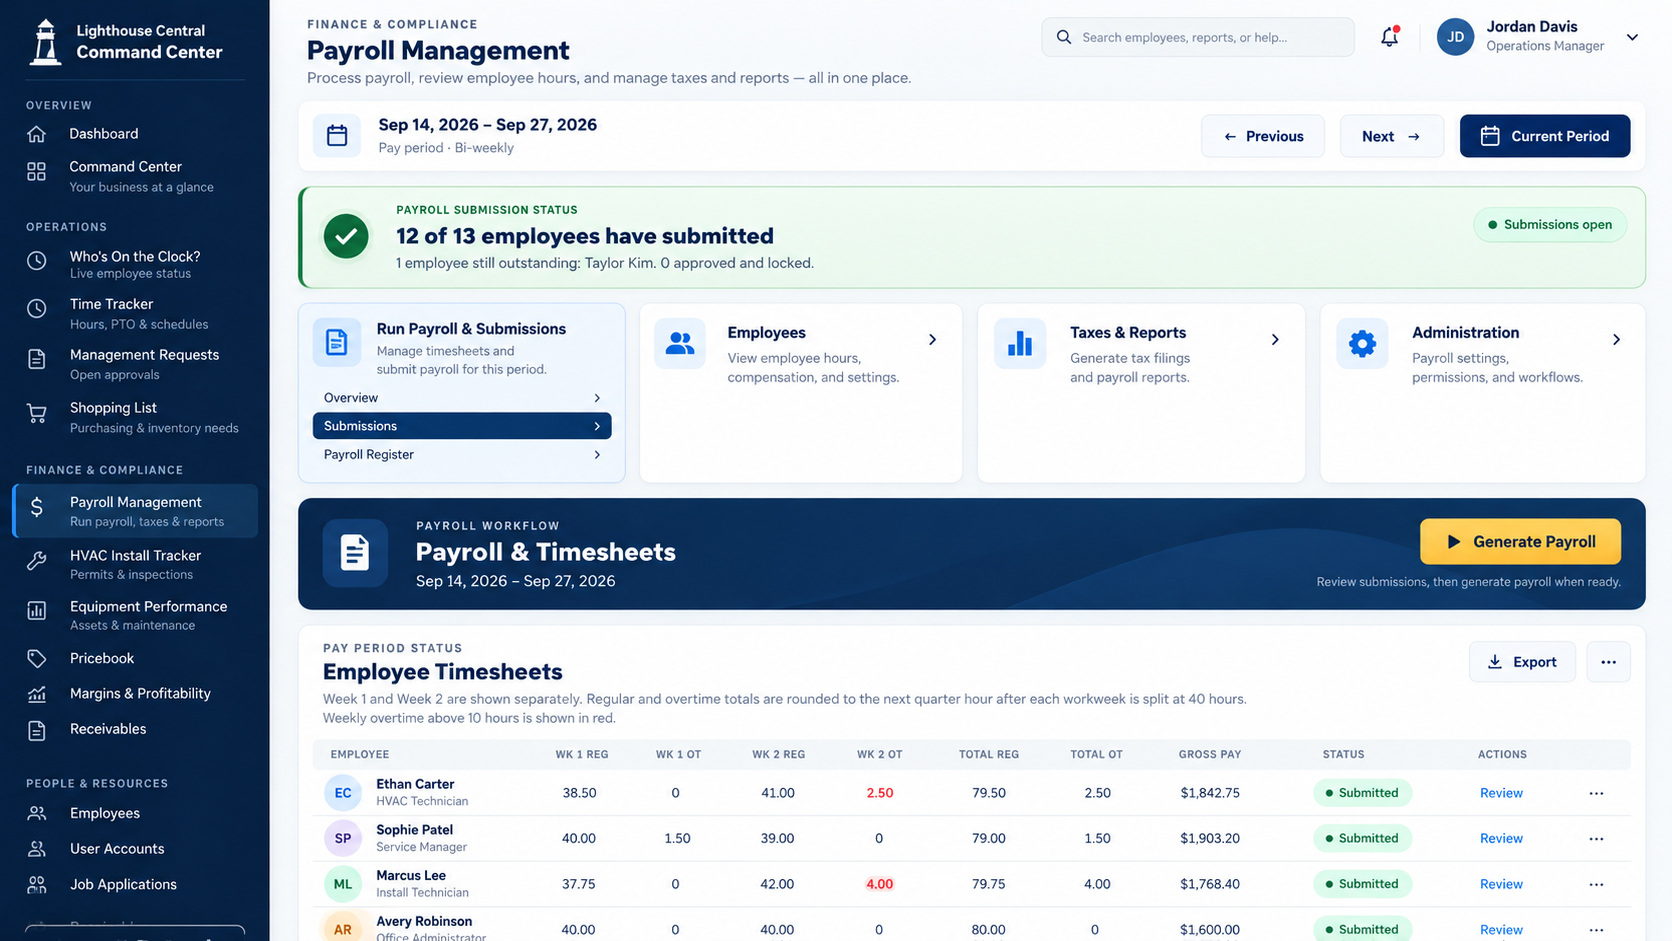Expand the Administration card chevron

(x=1616, y=340)
